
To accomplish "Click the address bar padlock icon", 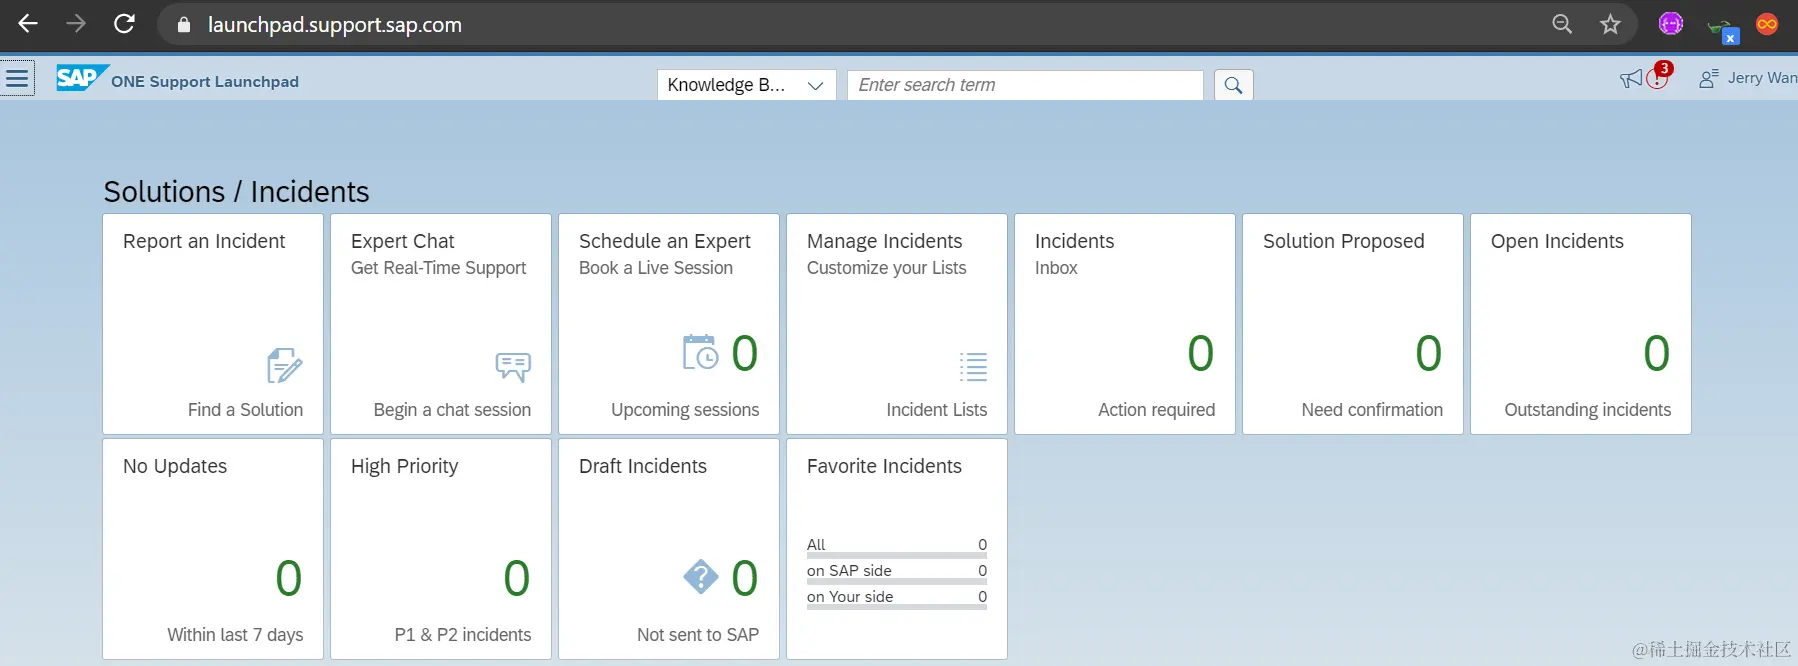I will (x=184, y=25).
